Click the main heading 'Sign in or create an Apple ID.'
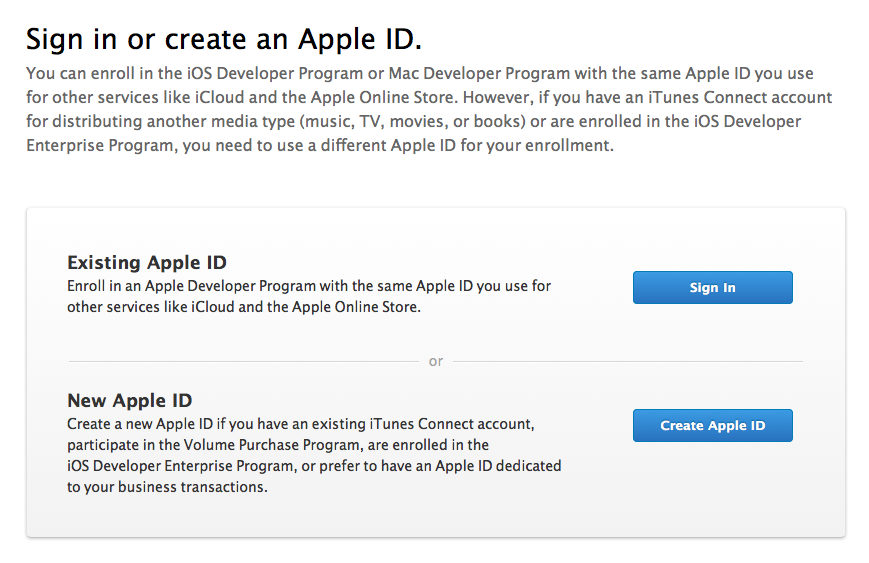 coord(224,40)
